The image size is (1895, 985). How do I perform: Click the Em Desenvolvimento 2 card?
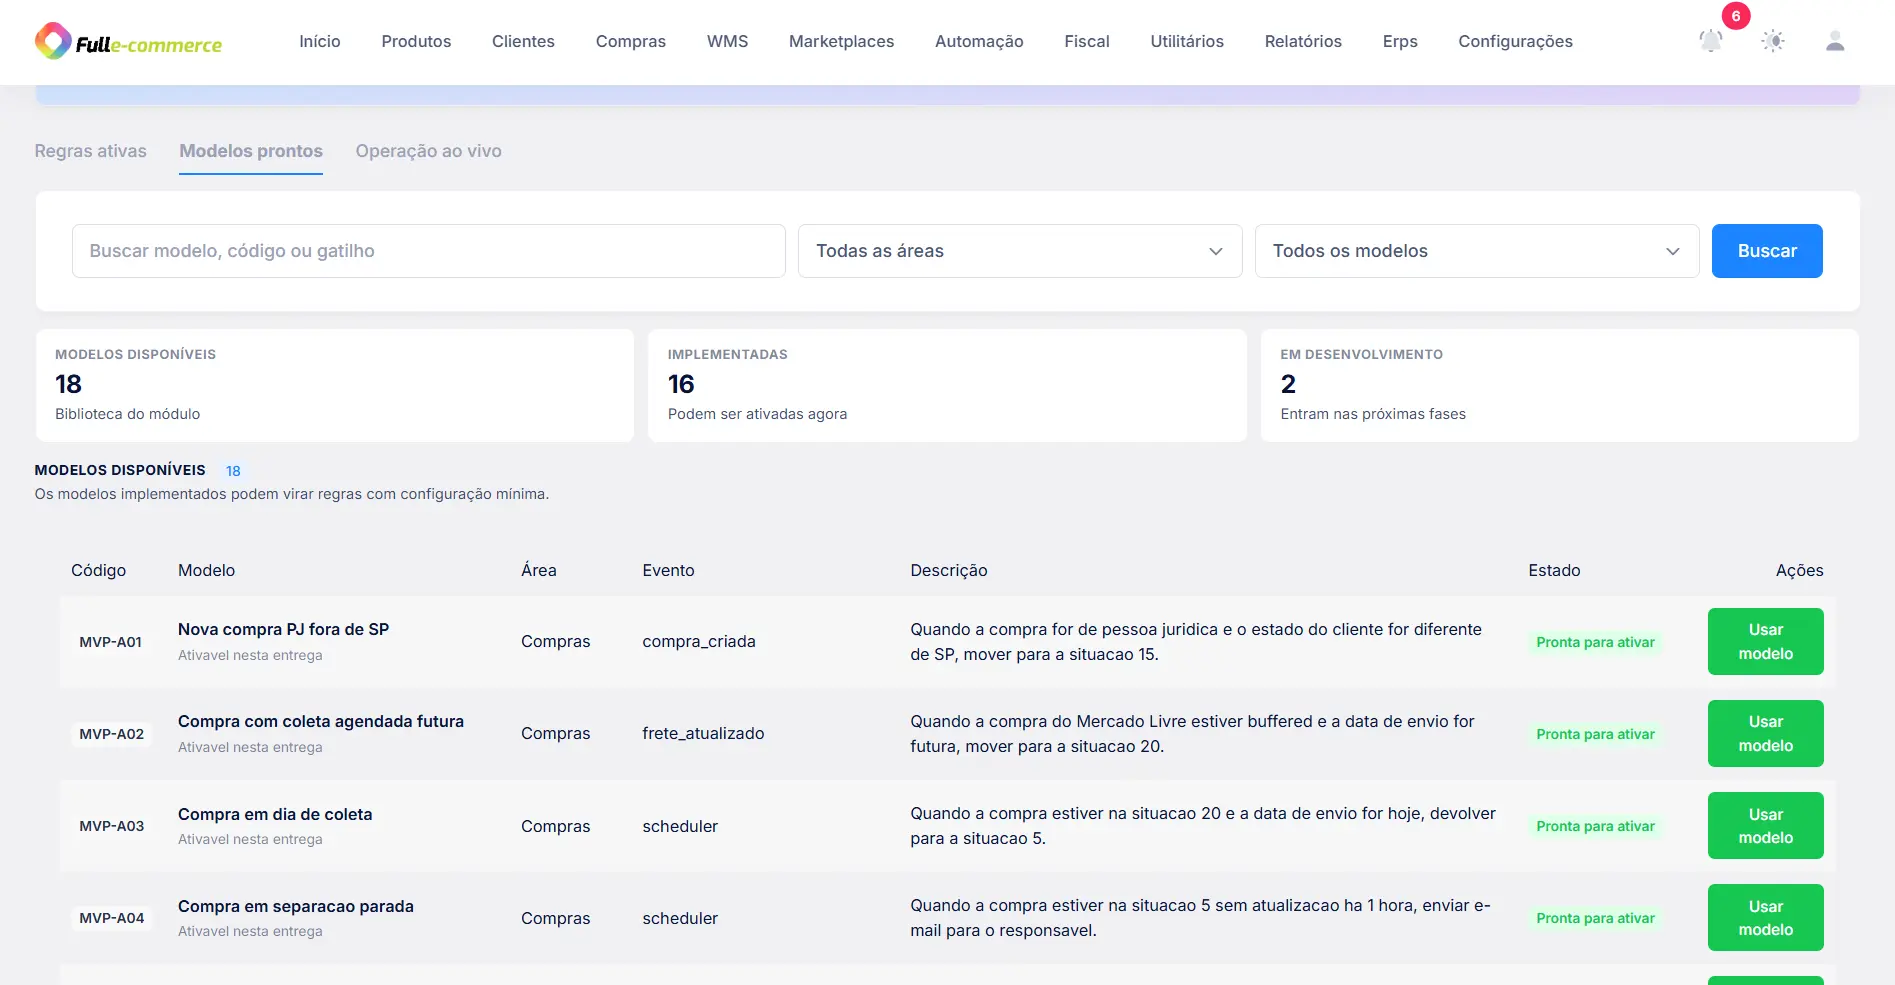[1560, 385]
